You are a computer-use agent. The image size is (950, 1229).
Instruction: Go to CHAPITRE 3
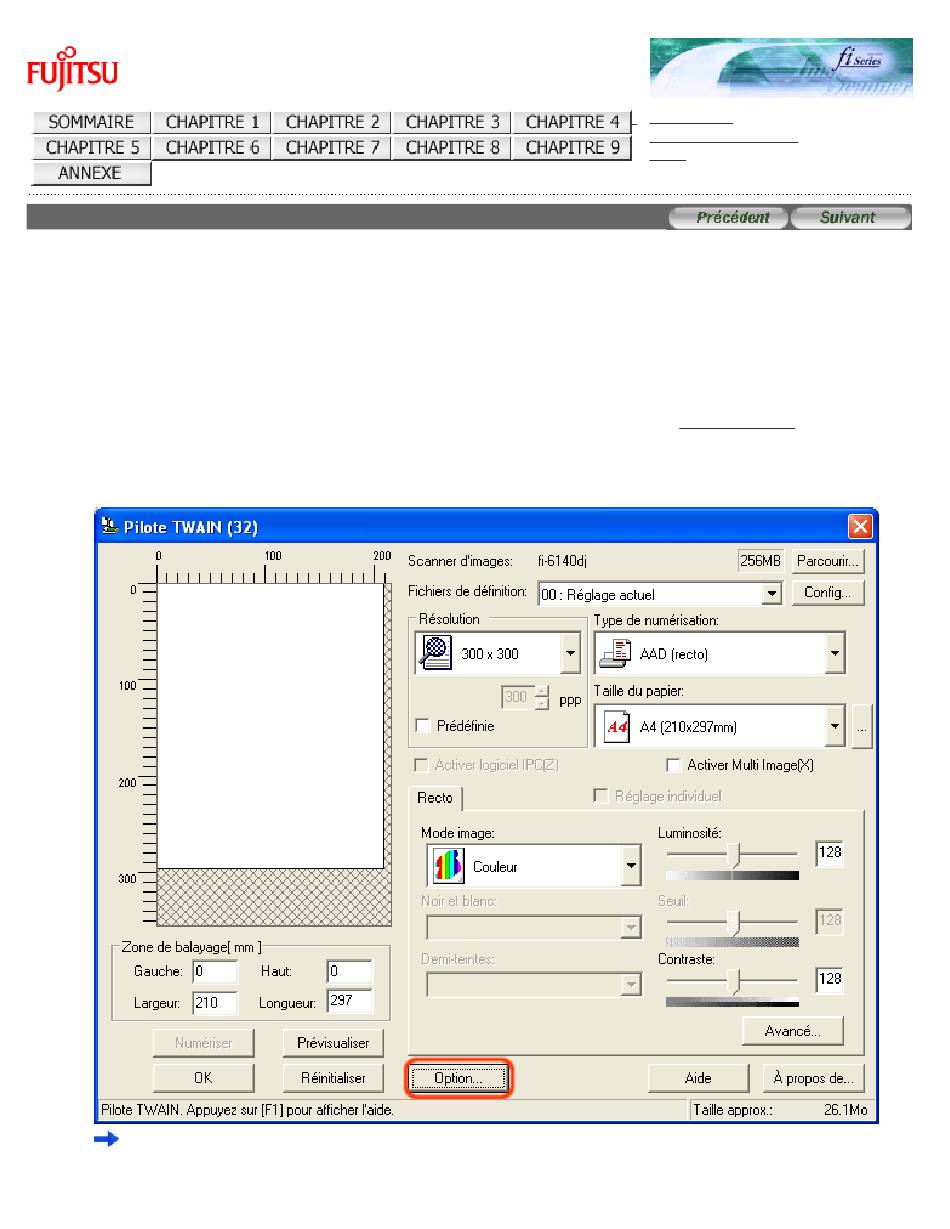pos(451,122)
